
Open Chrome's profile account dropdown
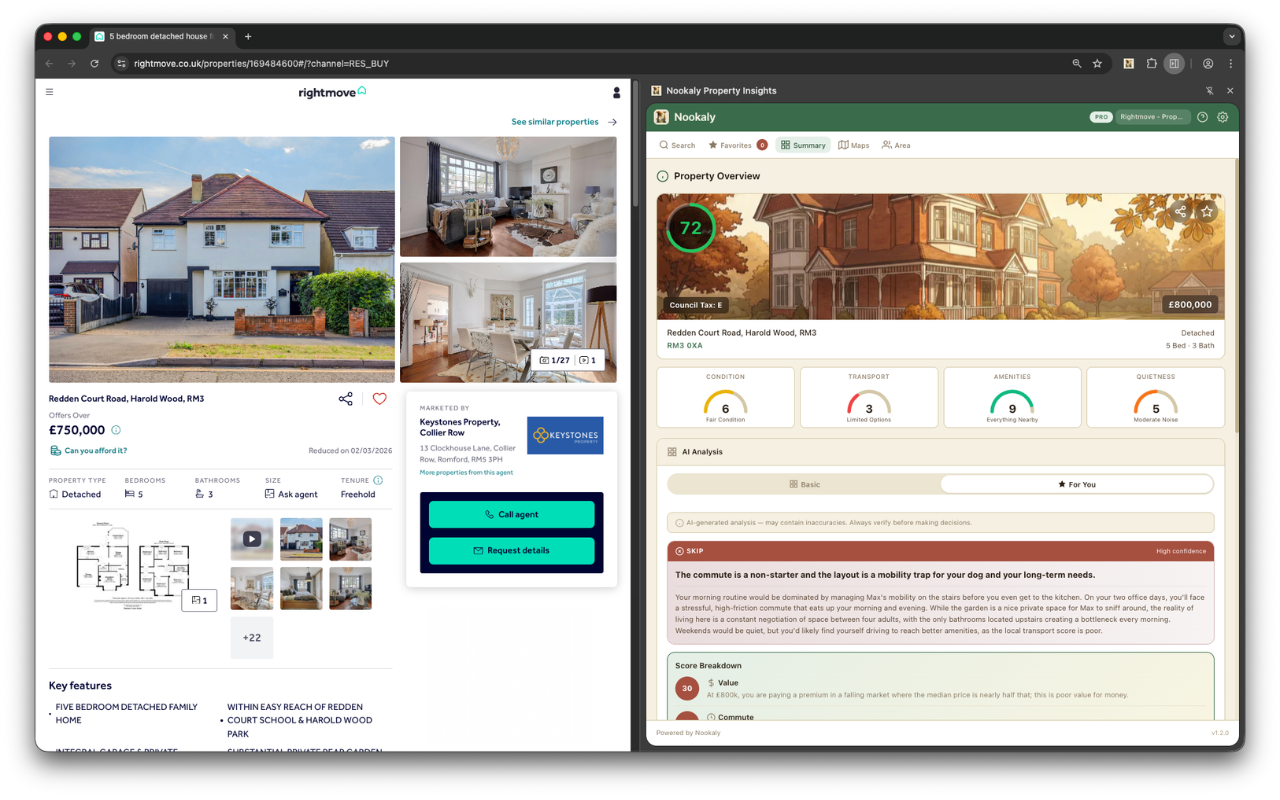click(x=1207, y=63)
